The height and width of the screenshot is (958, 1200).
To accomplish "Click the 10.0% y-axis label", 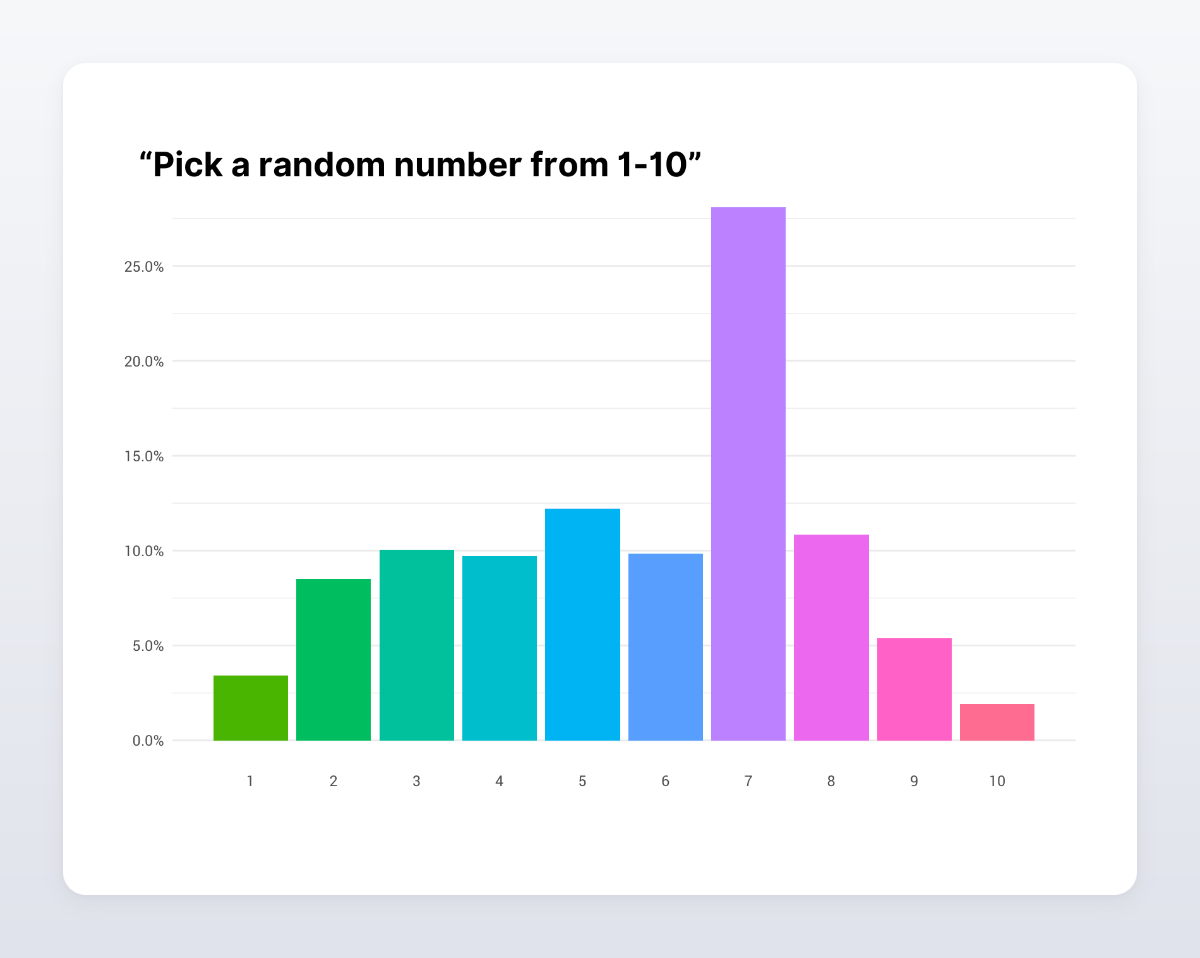I will point(144,551).
